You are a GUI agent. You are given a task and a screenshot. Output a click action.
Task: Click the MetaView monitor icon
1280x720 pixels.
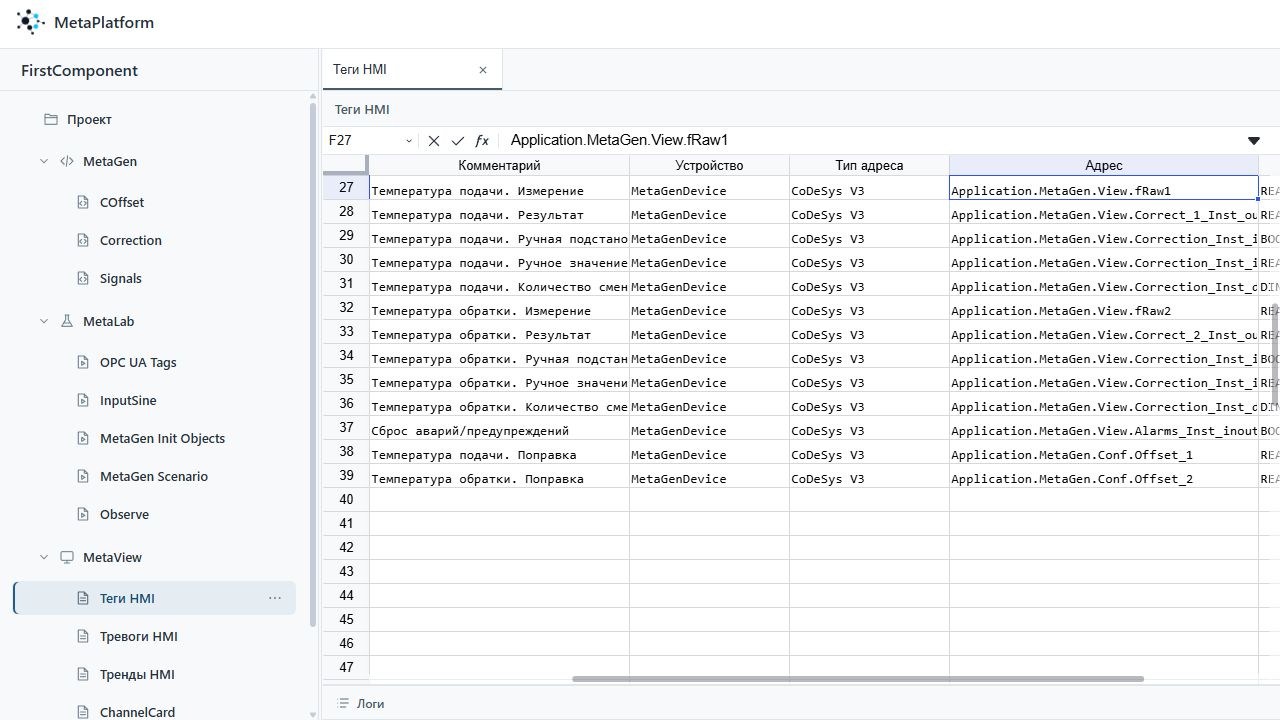point(67,557)
